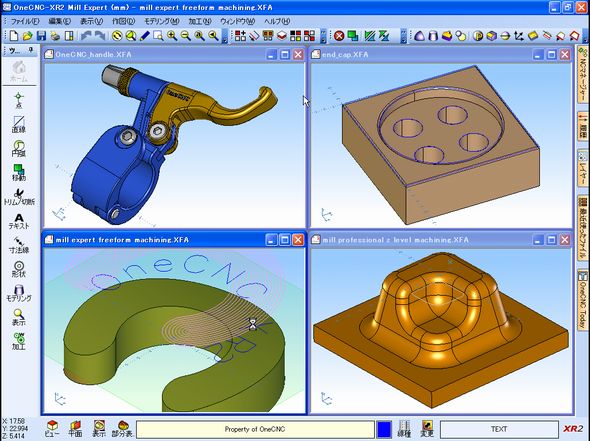Viewport: 590px width, 441px height.
Task: Maximize the end_cap.XFA child window
Action: tap(551, 55)
